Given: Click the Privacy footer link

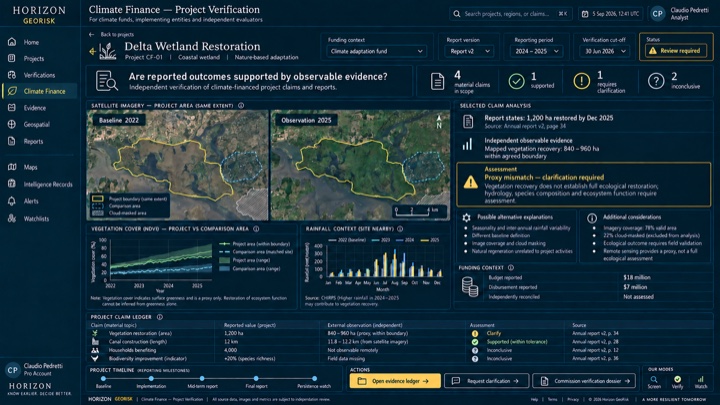Looking at the screenshot, I should (573, 399).
